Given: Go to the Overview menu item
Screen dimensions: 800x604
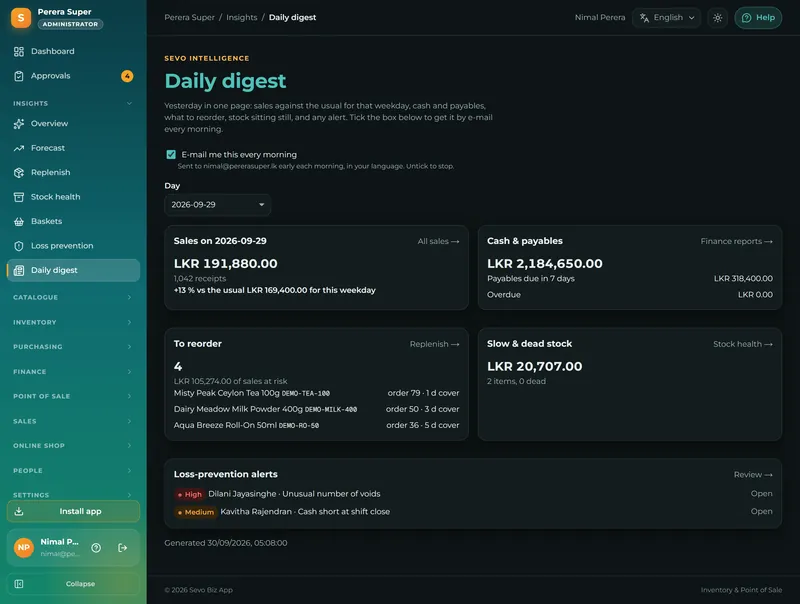Looking at the screenshot, I should pos(73,123).
